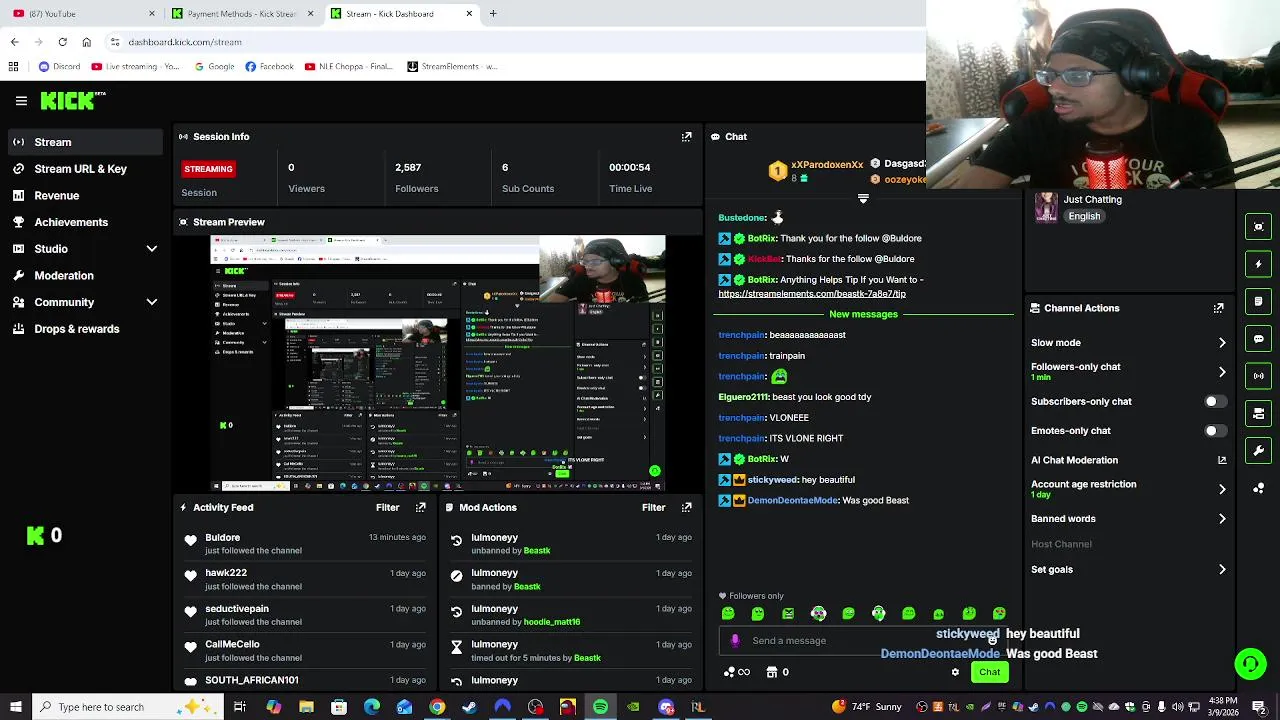Open Set goals arrow
This screenshot has height=720, width=1280.
1222,570
